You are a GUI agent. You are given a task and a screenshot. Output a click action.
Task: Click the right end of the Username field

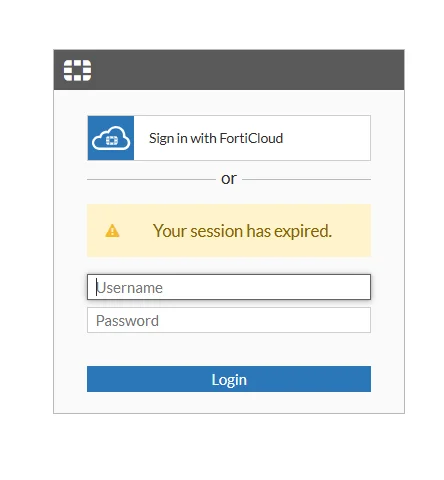360,287
